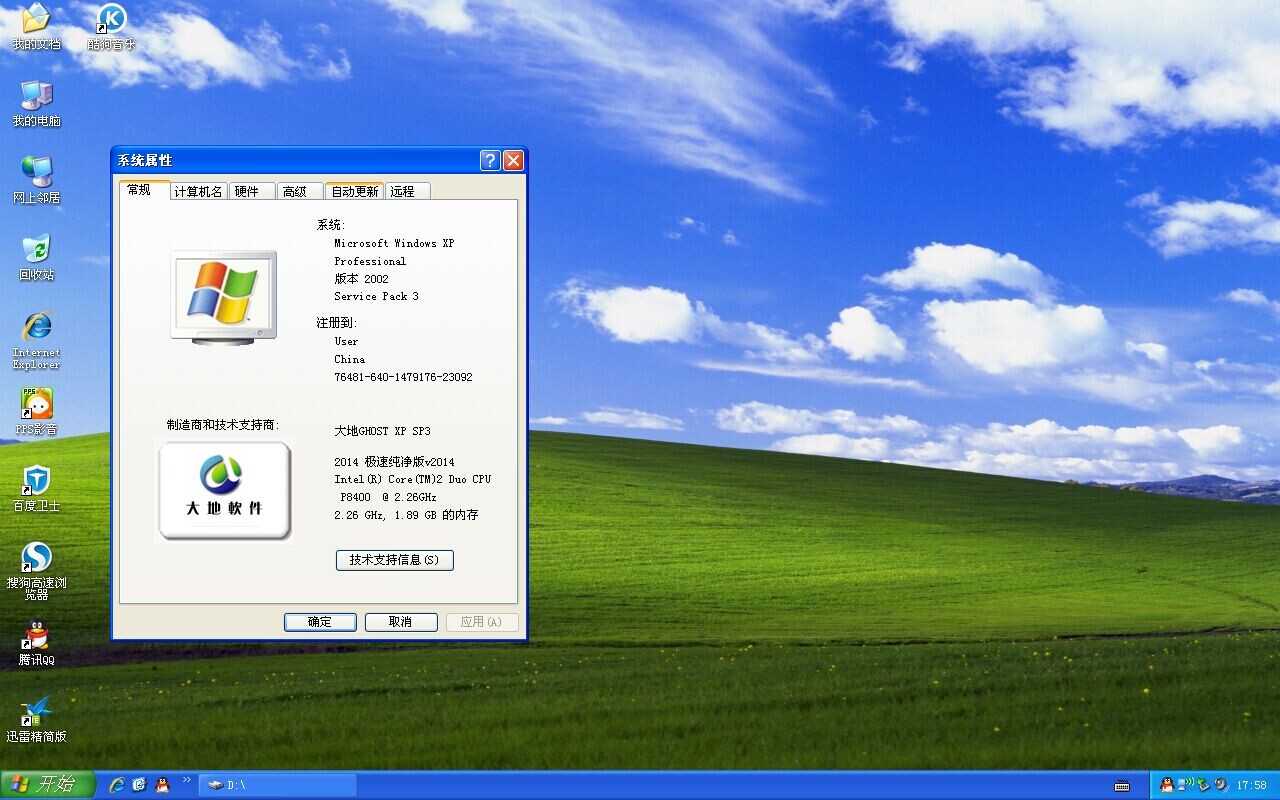Screen dimensions: 1280x800
Task: Click the 取消 cancel button
Action: click(401, 622)
